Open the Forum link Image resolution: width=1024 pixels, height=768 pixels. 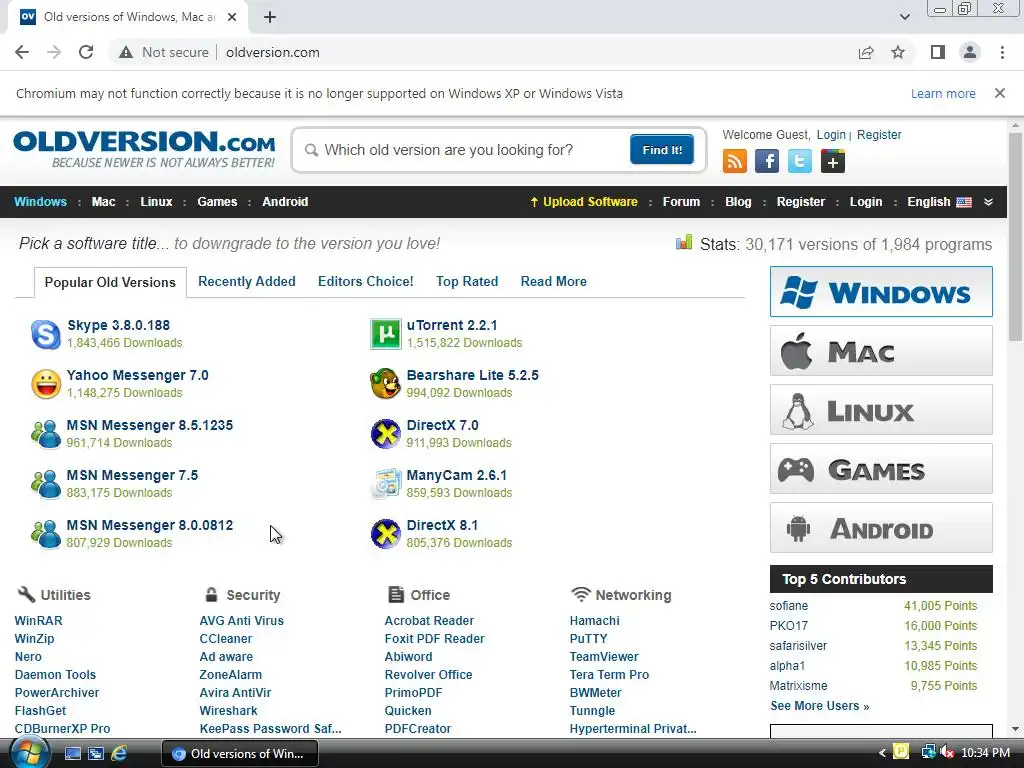[x=681, y=202]
